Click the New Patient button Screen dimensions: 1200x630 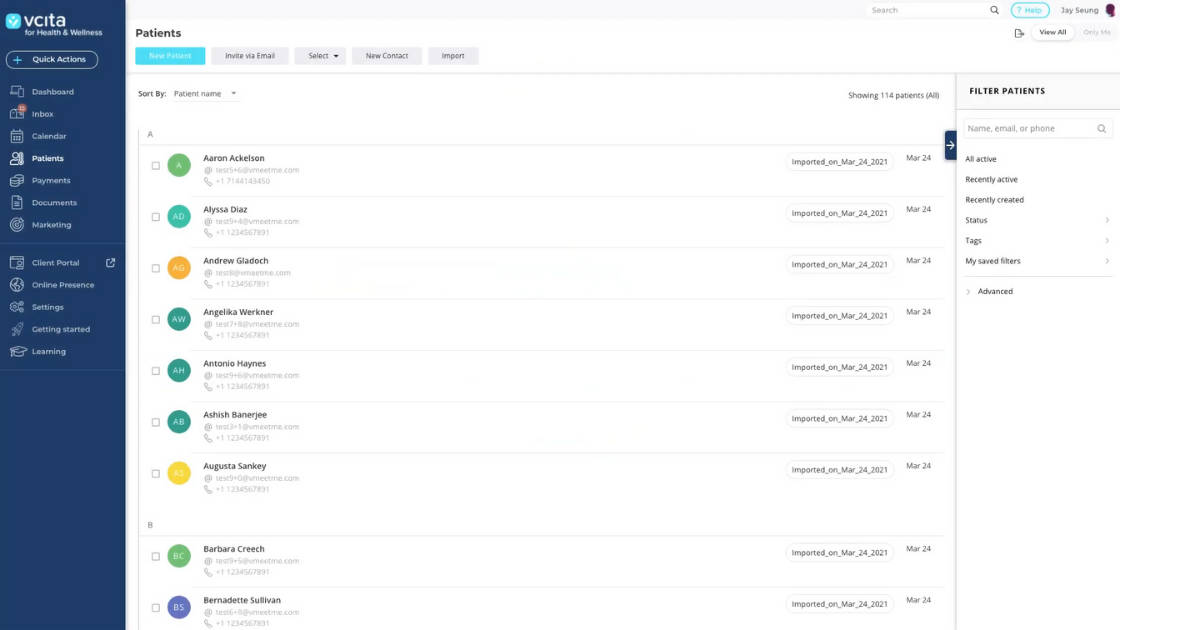169,55
